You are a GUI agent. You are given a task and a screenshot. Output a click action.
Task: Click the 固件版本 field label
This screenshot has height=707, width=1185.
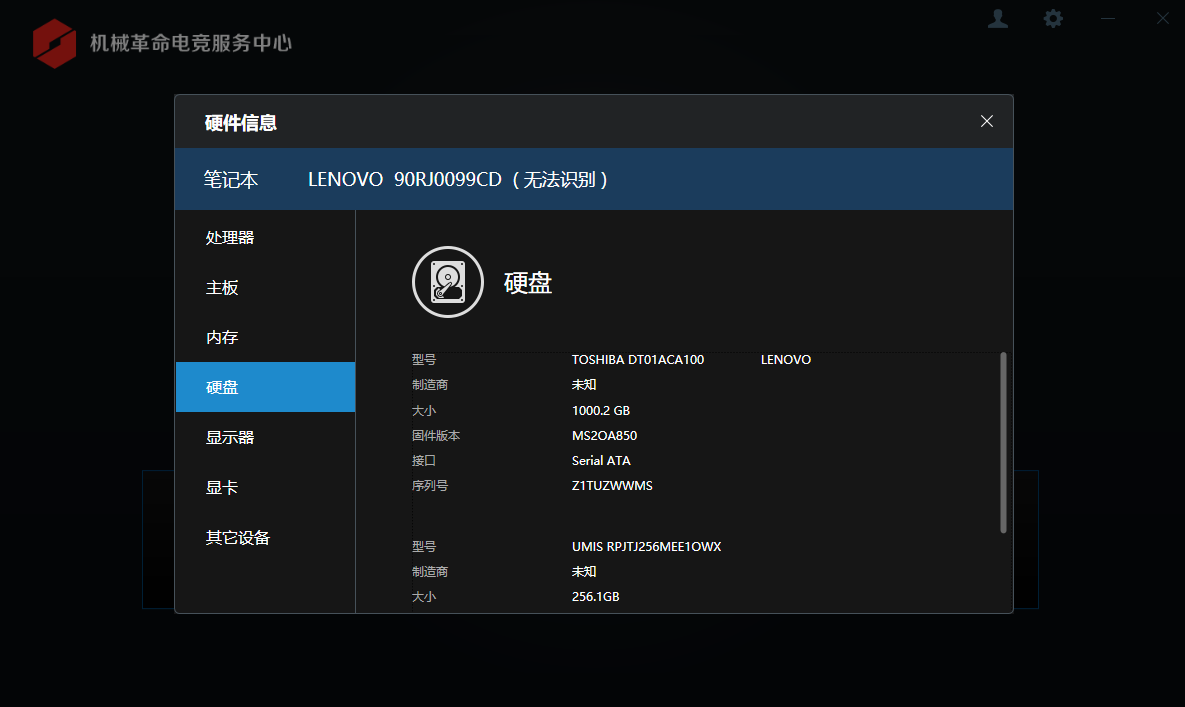pyautogui.click(x=436, y=435)
